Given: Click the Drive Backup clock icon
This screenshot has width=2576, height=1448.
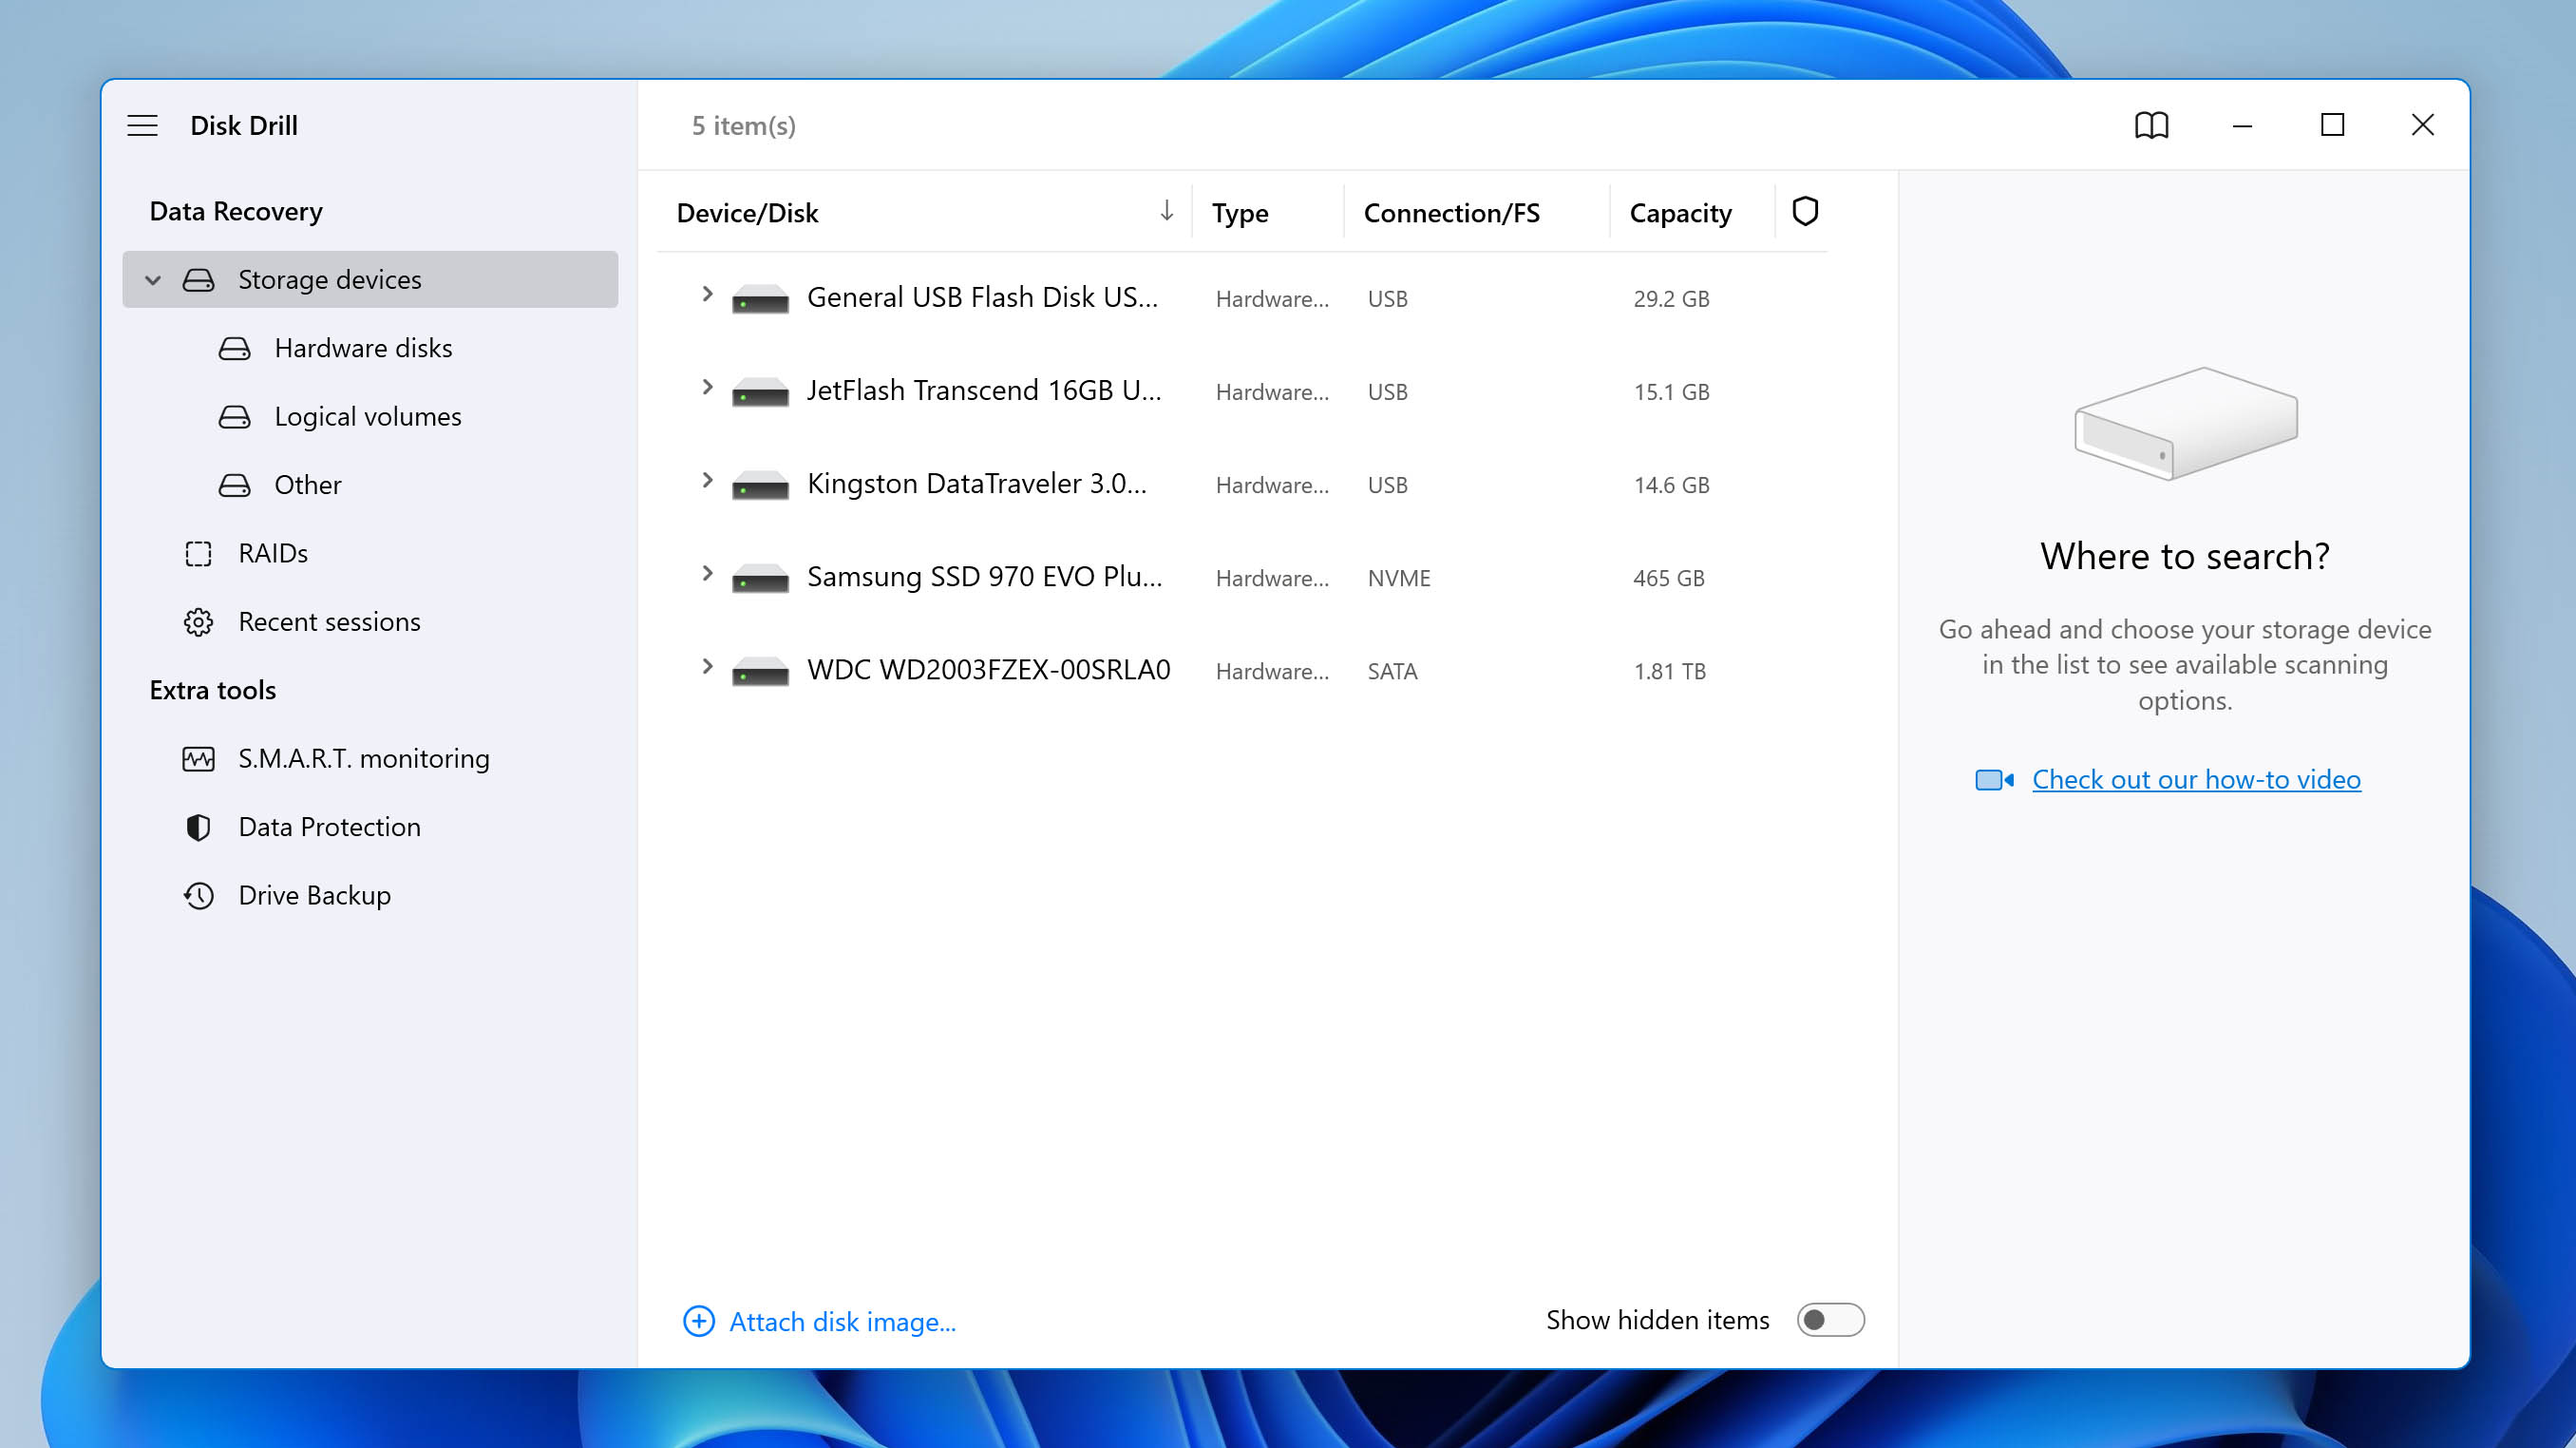Looking at the screenshot, I should [198, 895].
